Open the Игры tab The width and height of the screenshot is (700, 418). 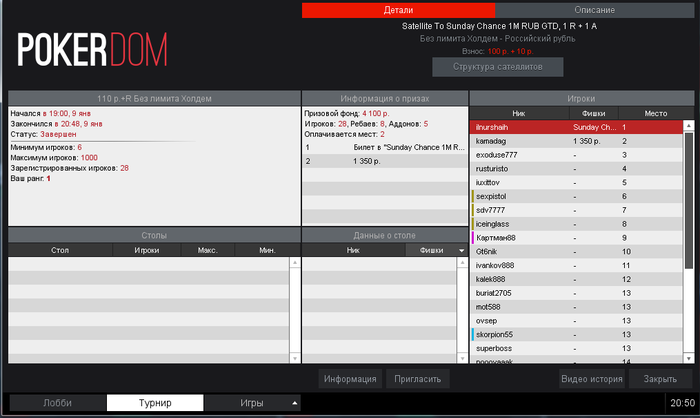point(252,403)
